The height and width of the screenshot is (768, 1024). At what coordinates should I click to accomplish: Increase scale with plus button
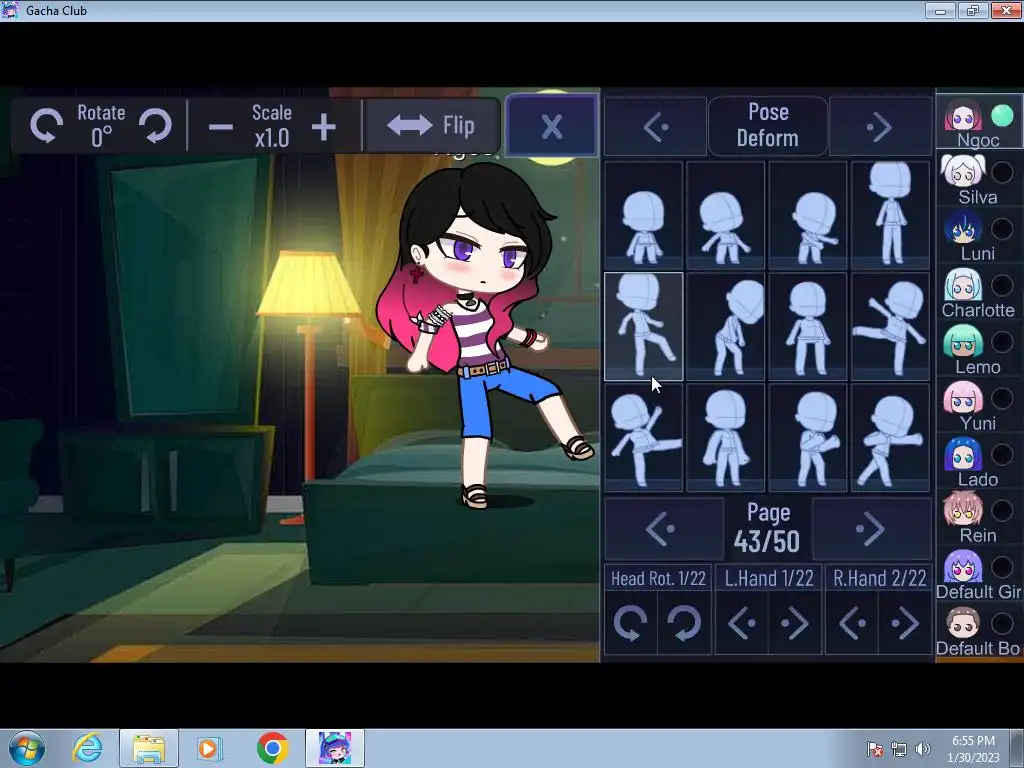point(323,127)
